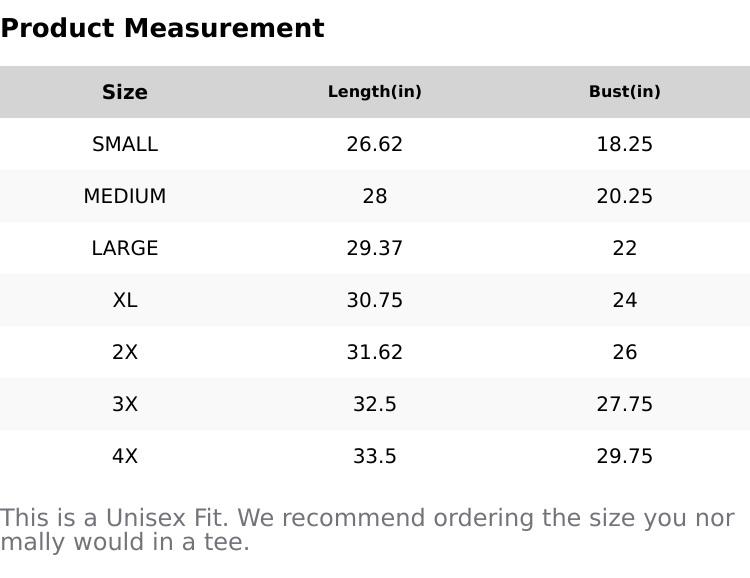Screen dimensions: 750x578
Task: Click the 2X size label
Action: 125,352
